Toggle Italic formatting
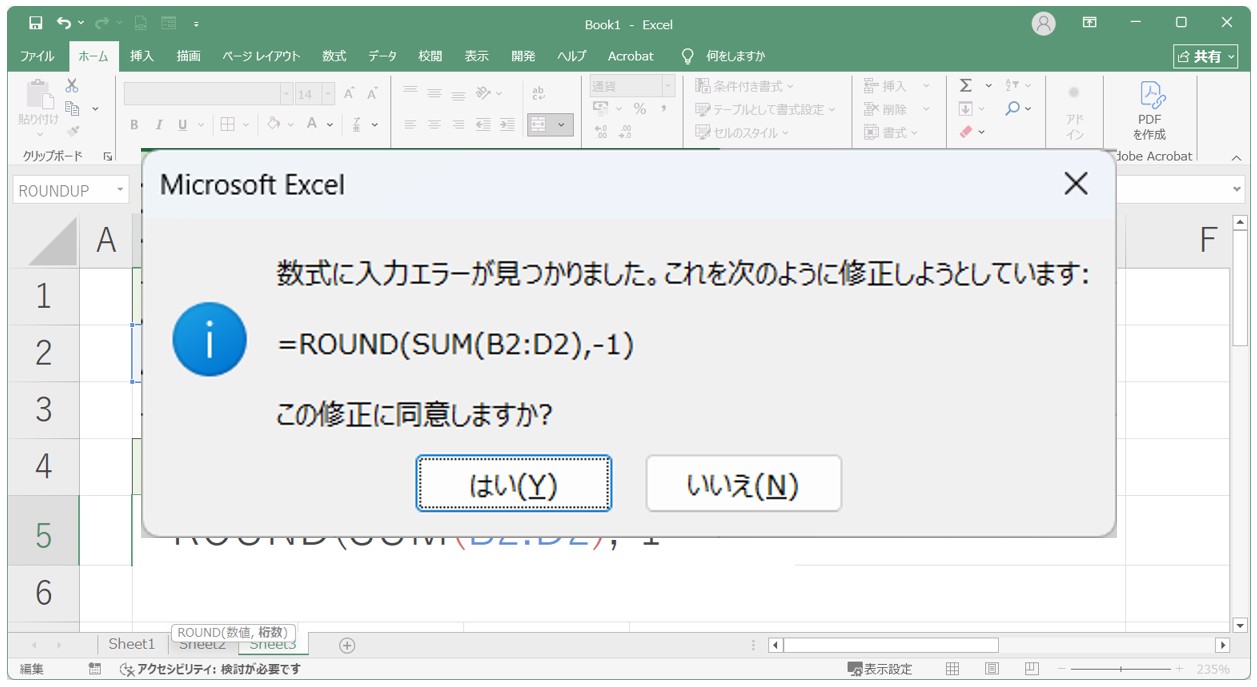Viewport: 1257px width, 687px height. (158, 125)
